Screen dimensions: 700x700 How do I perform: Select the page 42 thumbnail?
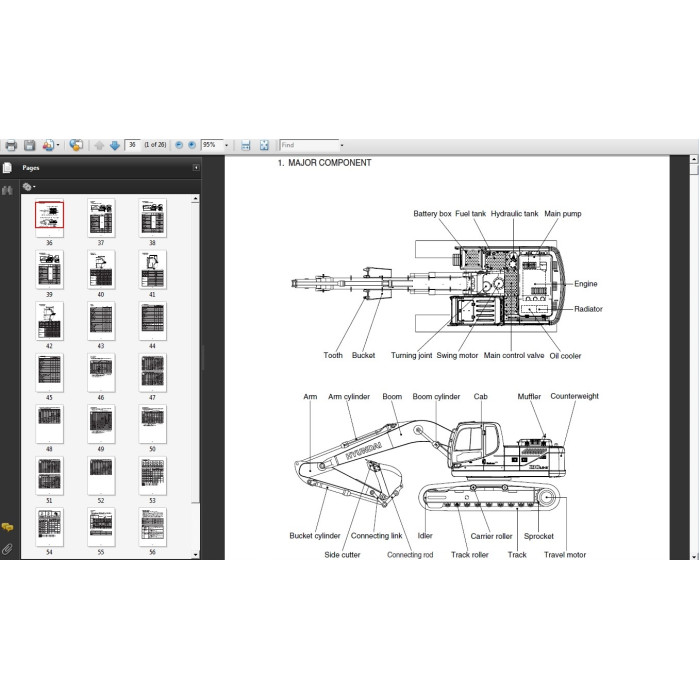click(x=49, y=321)
